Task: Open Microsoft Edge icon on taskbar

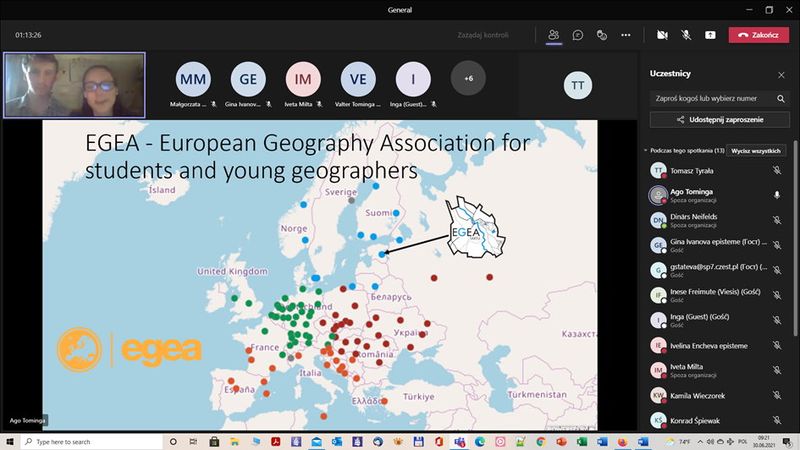Action: pos(480,441)
